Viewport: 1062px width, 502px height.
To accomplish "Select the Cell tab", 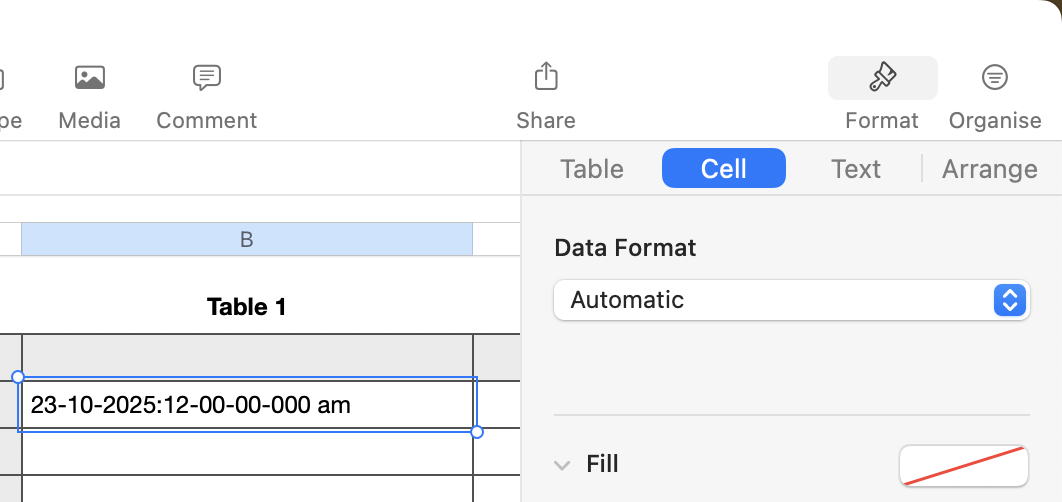I will 724,169.
